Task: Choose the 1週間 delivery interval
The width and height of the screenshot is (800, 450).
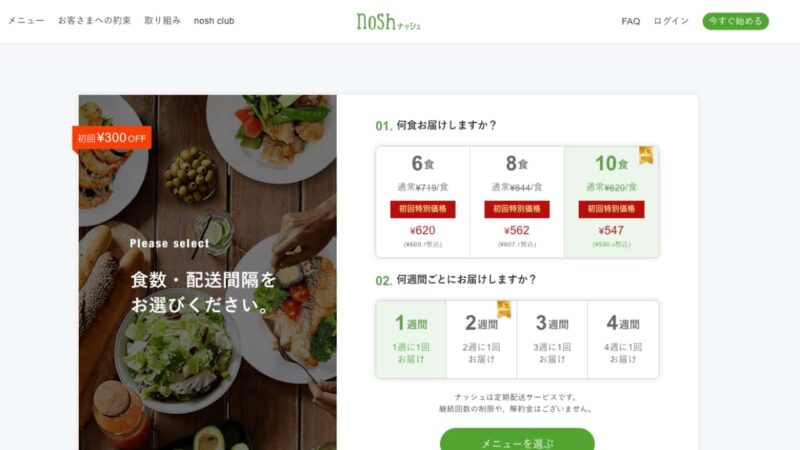Action: [x=411, y=339]
